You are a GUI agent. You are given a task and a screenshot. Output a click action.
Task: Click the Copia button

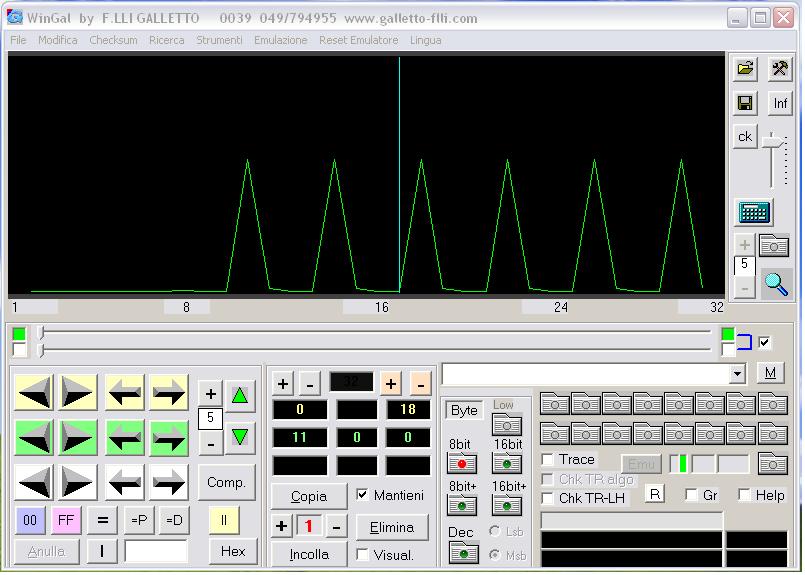tap(309, 496)
